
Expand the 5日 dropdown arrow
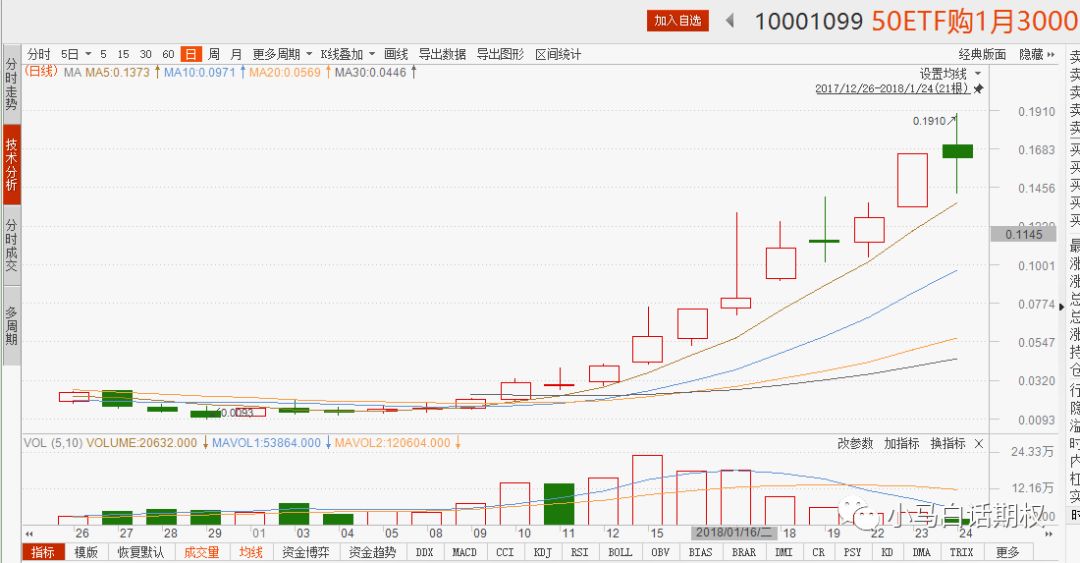tap(88, 54)
